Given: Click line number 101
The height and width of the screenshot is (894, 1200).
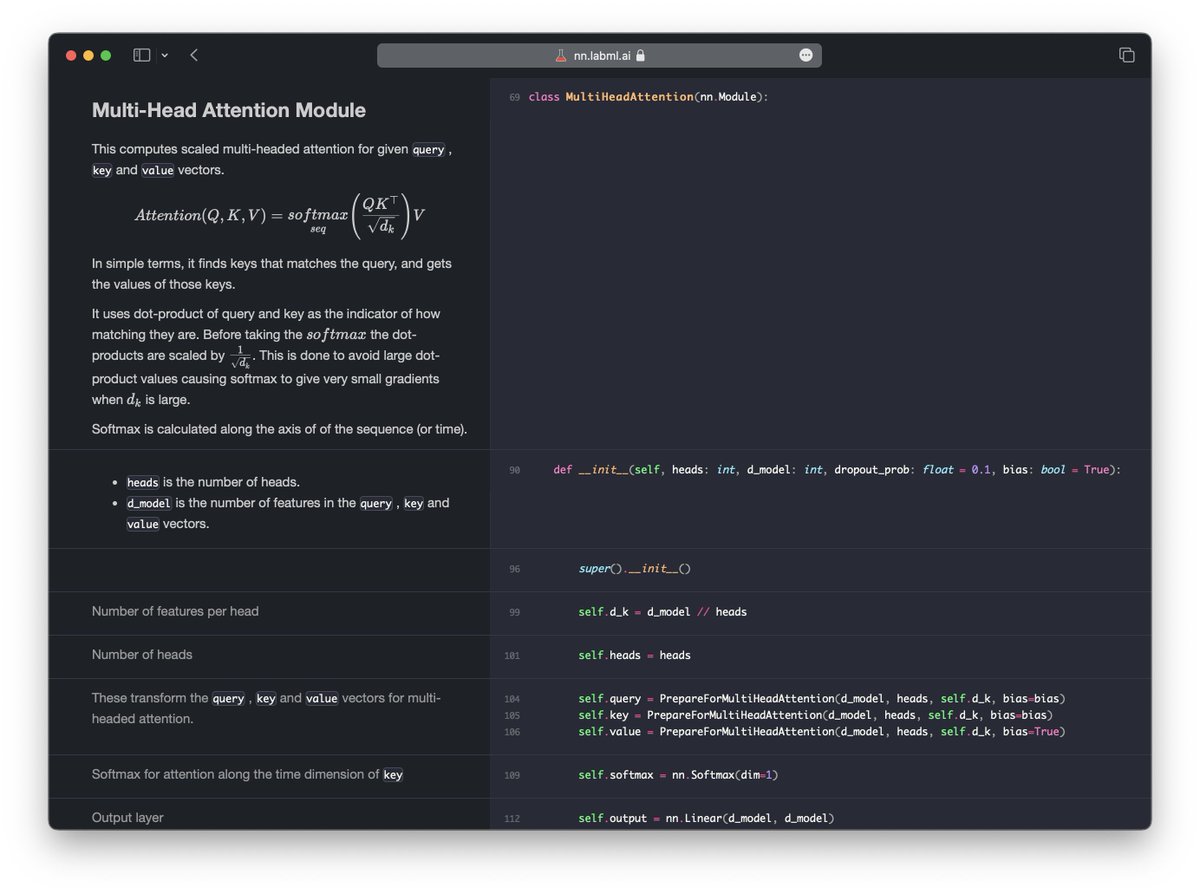Looking at the screenshot, I should pos(513,656).
